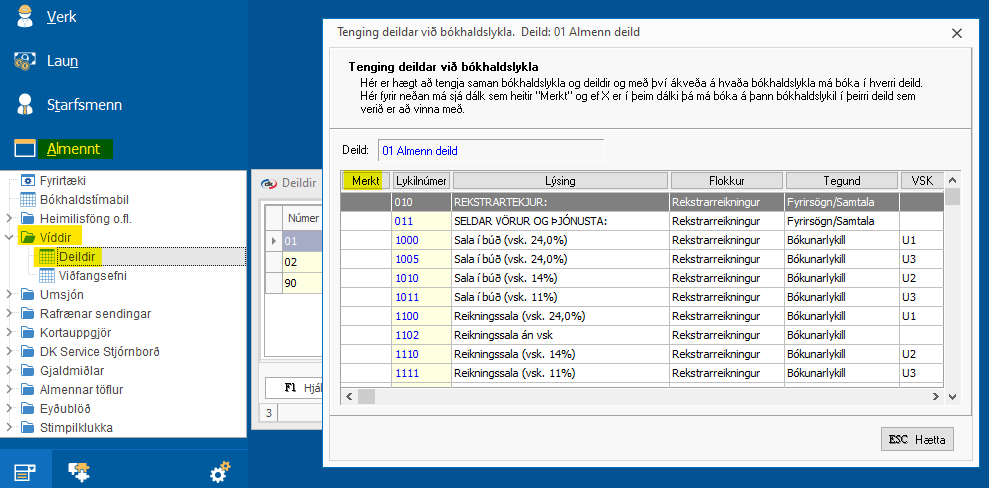Viewport: 989px width, 488px height.
Task: Toggle Merkt cell for account 1100
Action: click(365, 316)
